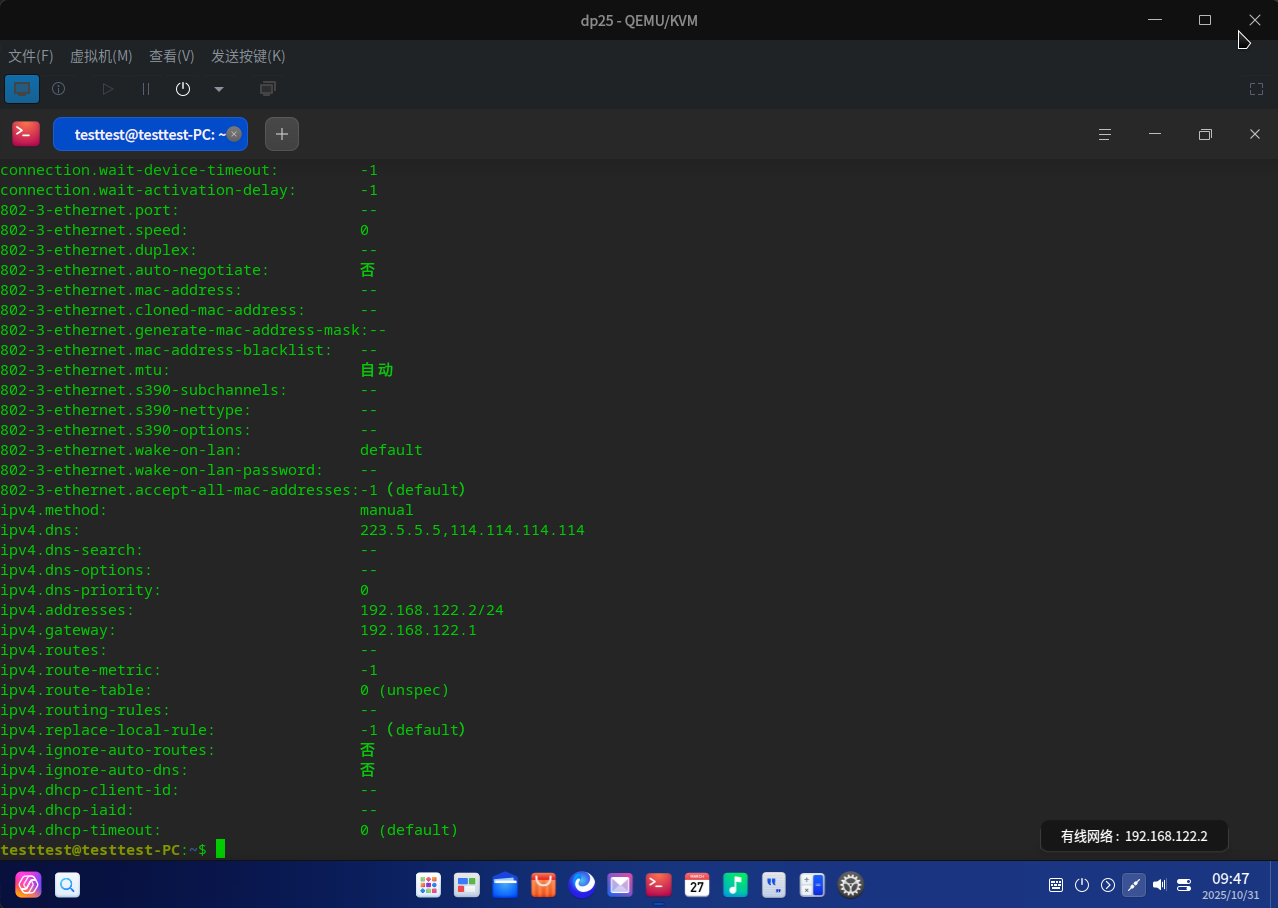Open the 查看(V) menu
The image size is (1278, 908).
[x=172, y=57]
